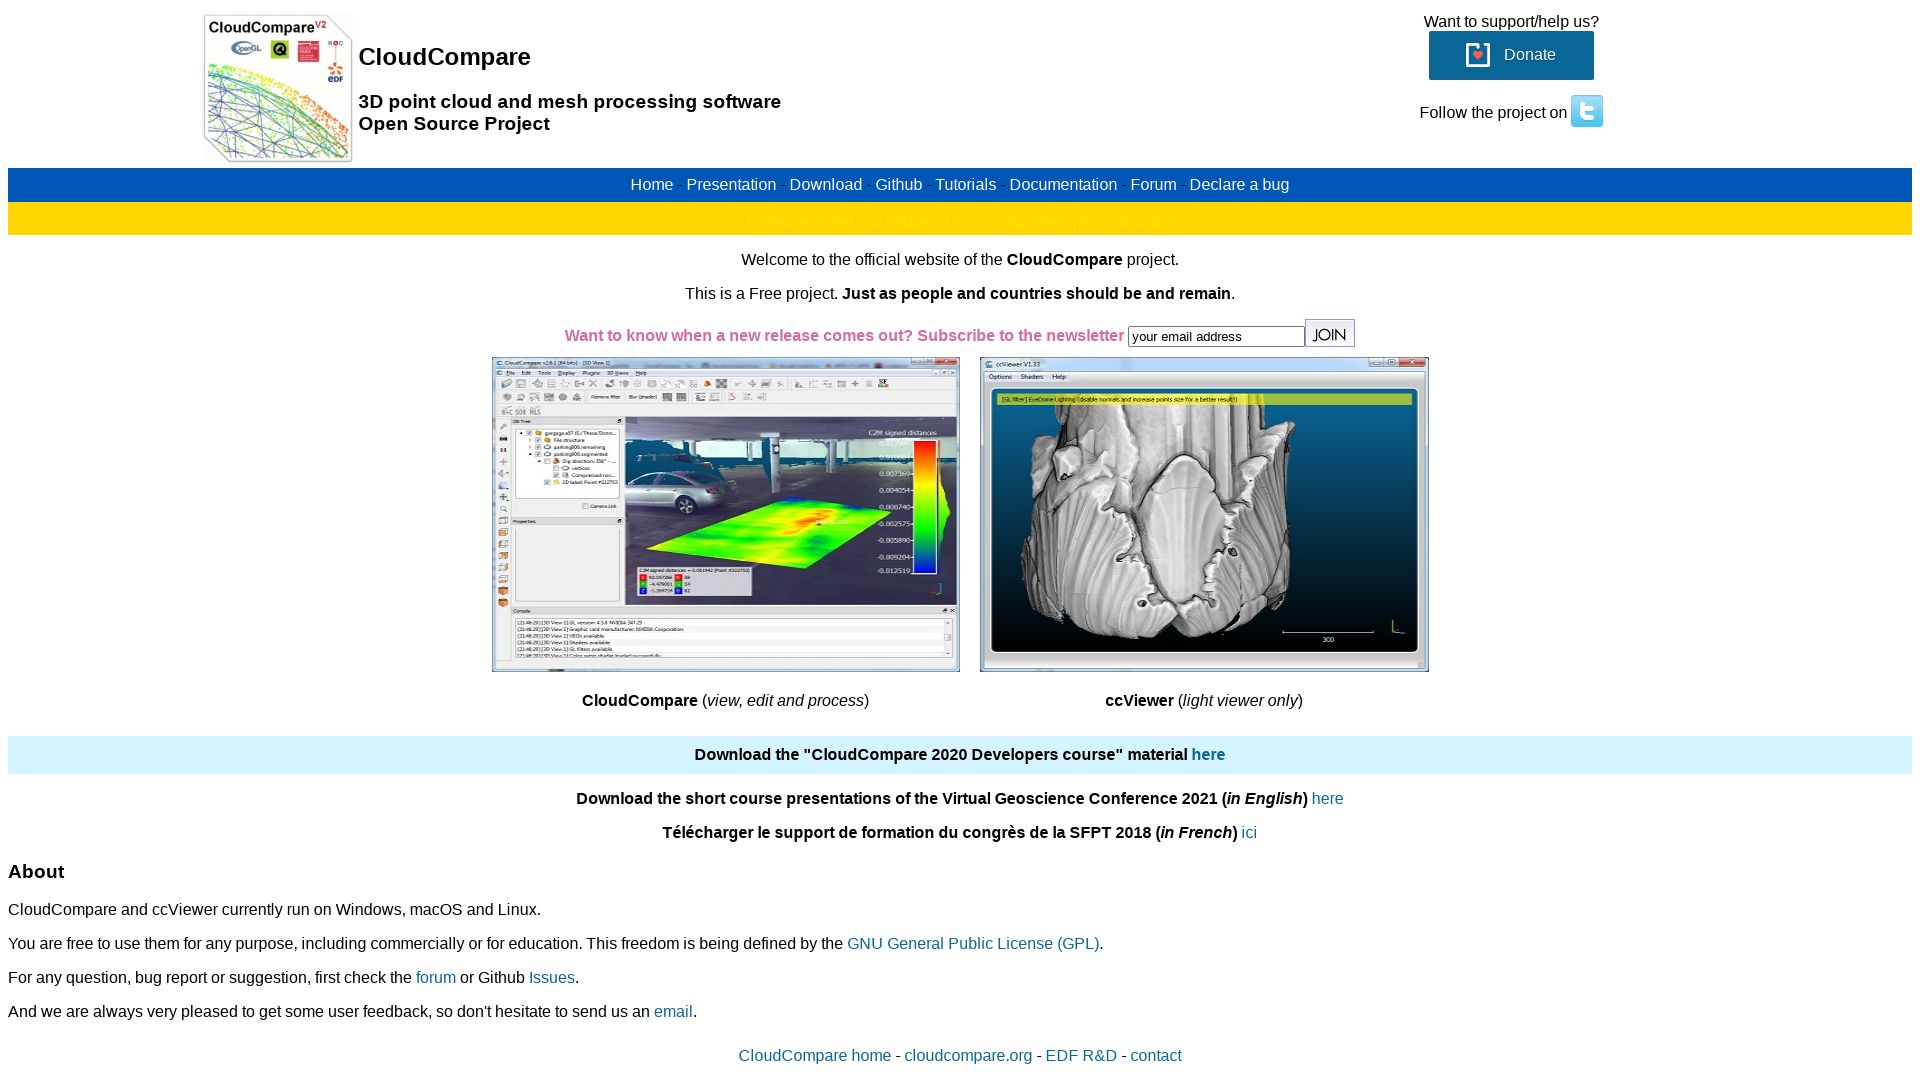Open the ccViewer screenshot thumbnail
1920x1080 pixels.
tap(1204, 514)
